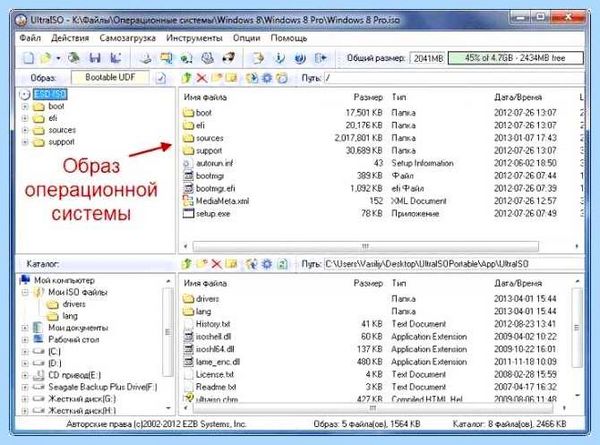Click Тип column header in local list

pos(399,283)
